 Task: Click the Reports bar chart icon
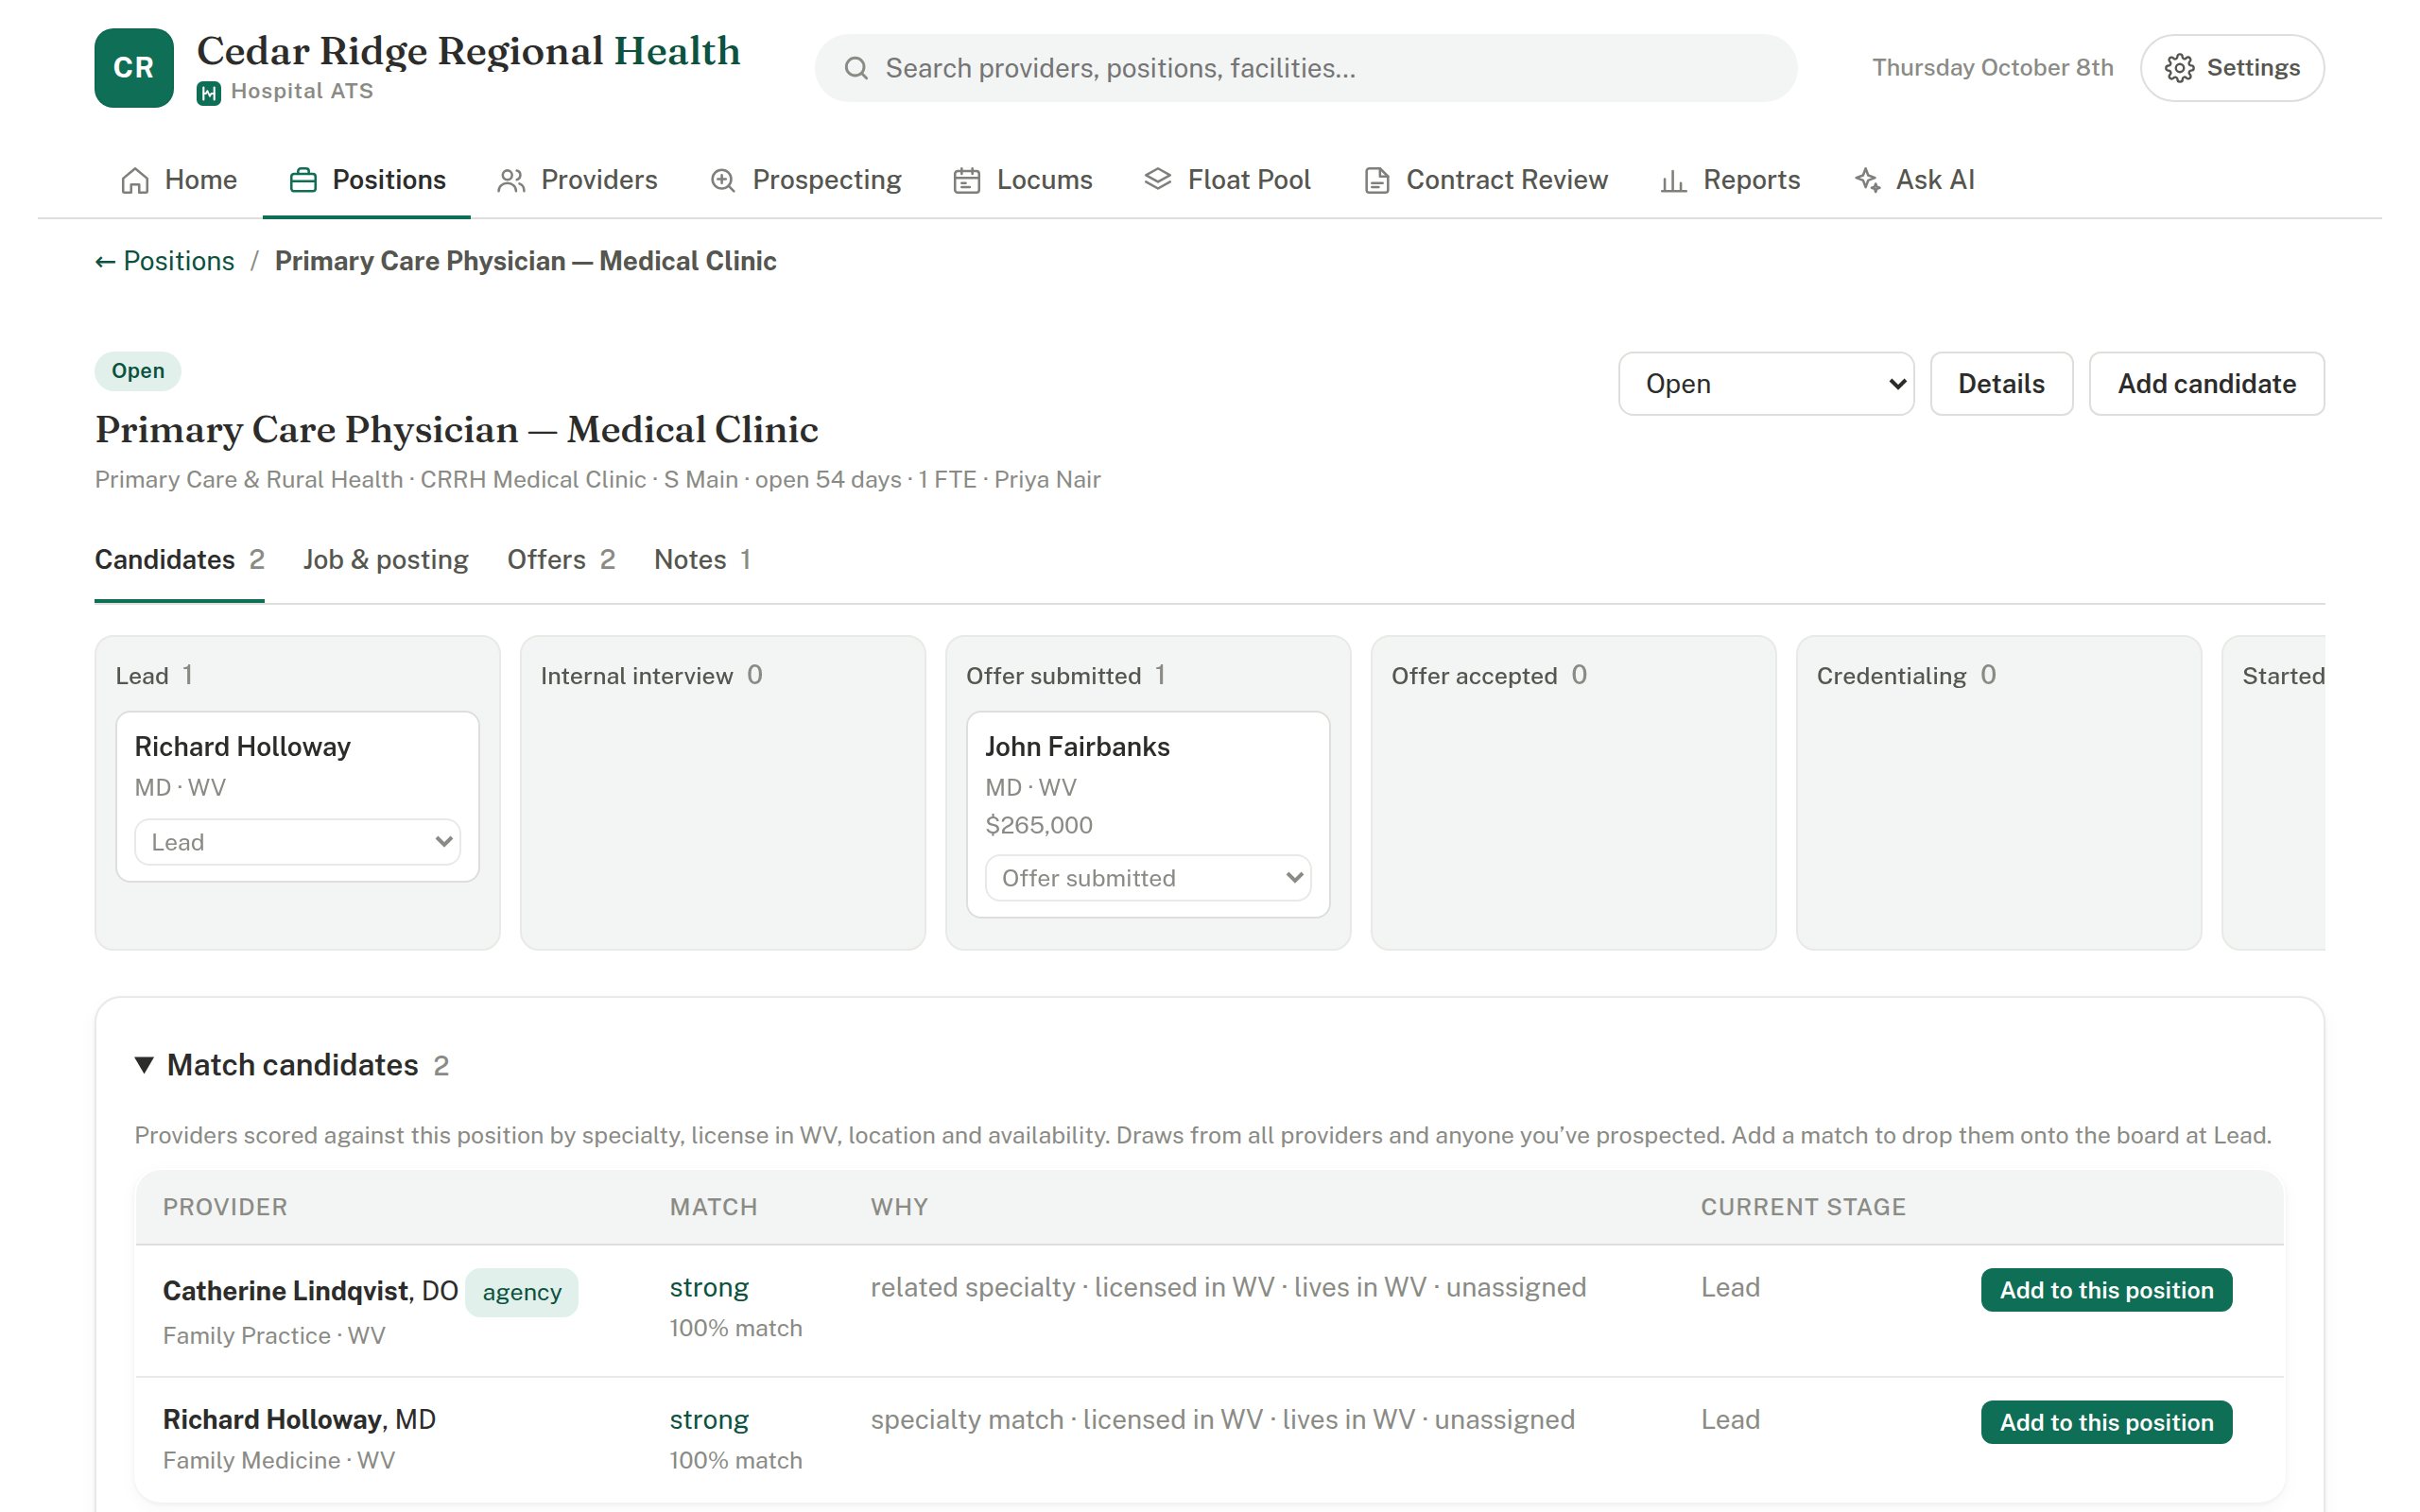[1673, 180]
